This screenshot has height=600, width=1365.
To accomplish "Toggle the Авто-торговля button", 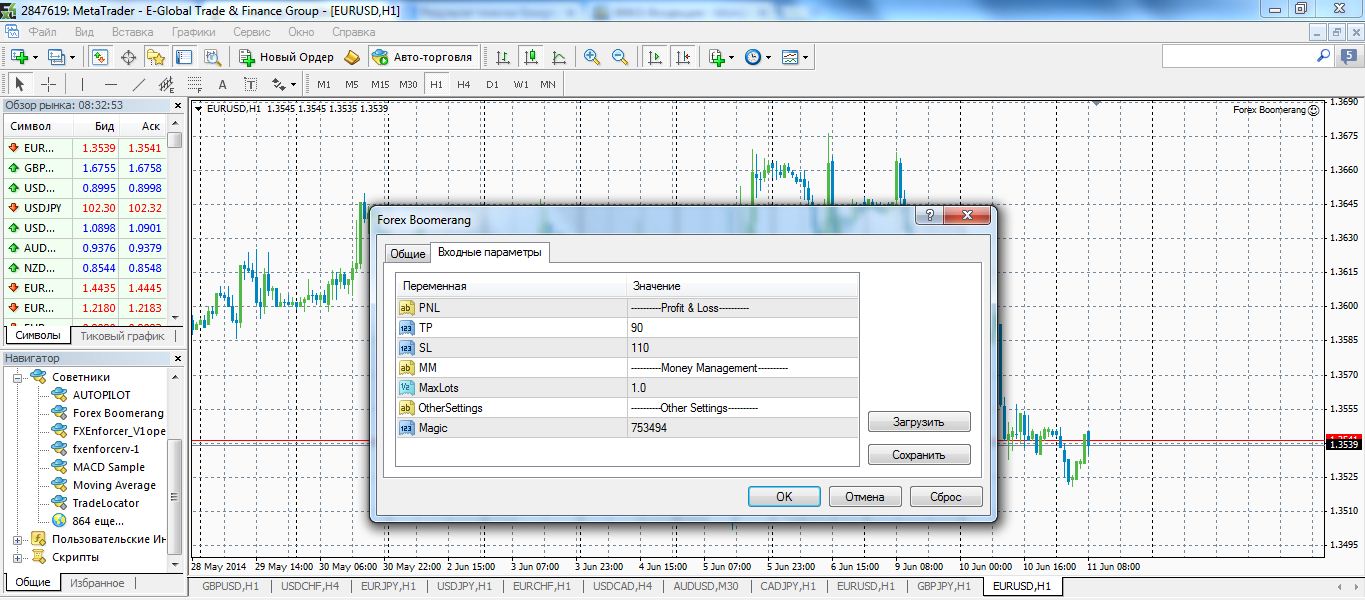I will tap(422, 57).
